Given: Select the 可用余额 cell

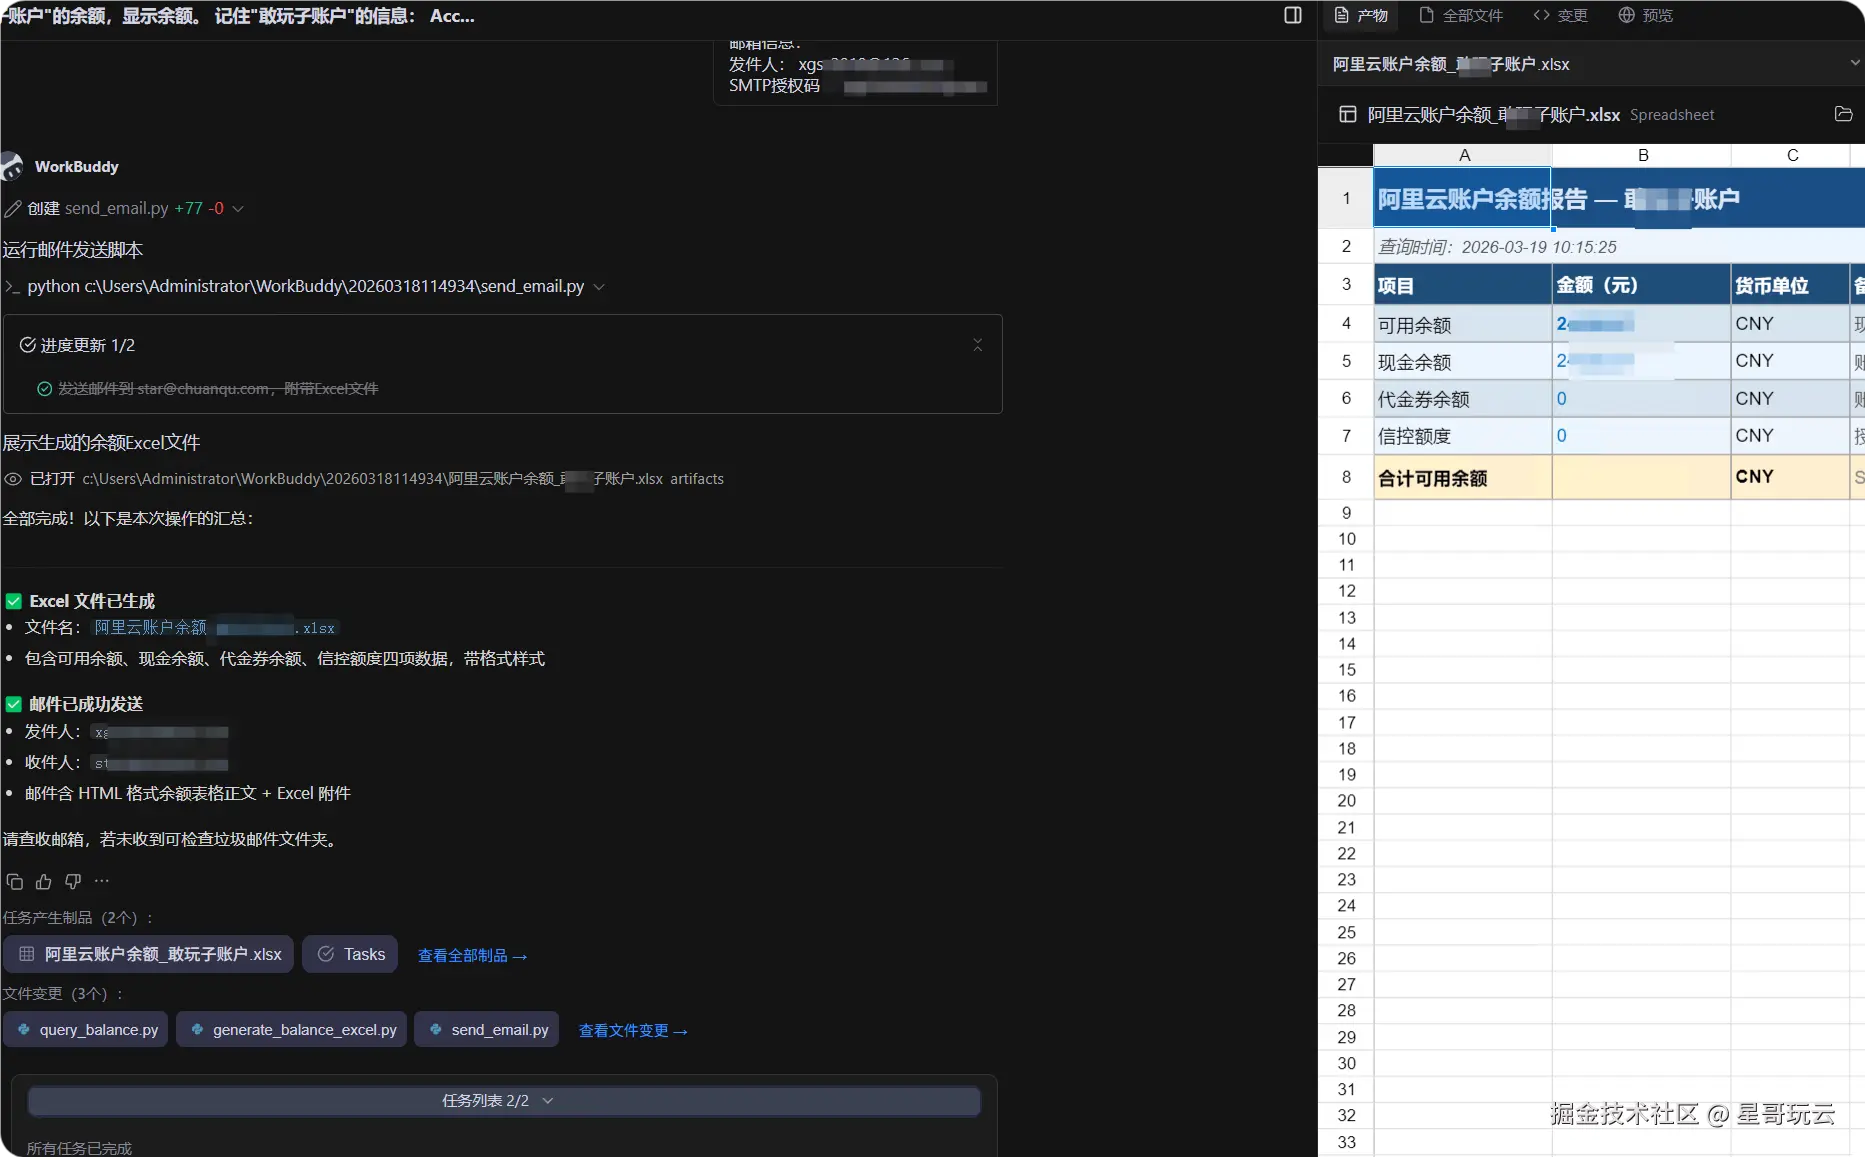Looking at the screenshot, I should (1463, 324).
